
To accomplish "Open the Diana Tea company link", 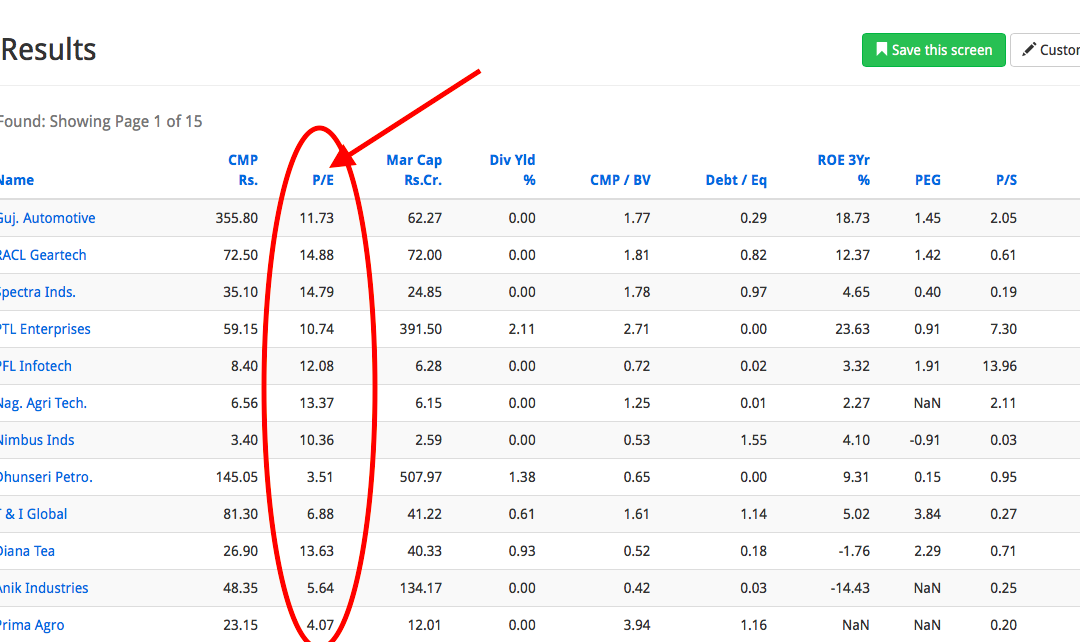I will (x=27, y=551).
